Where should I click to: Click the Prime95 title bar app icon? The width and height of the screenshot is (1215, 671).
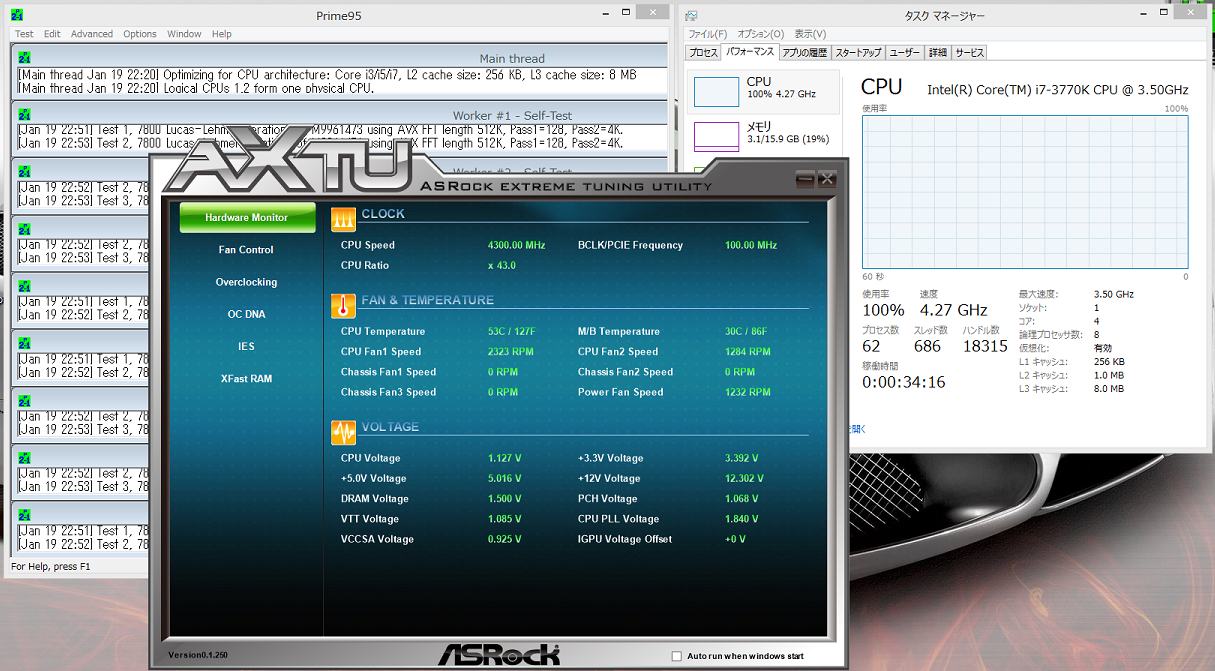[17, 15]
